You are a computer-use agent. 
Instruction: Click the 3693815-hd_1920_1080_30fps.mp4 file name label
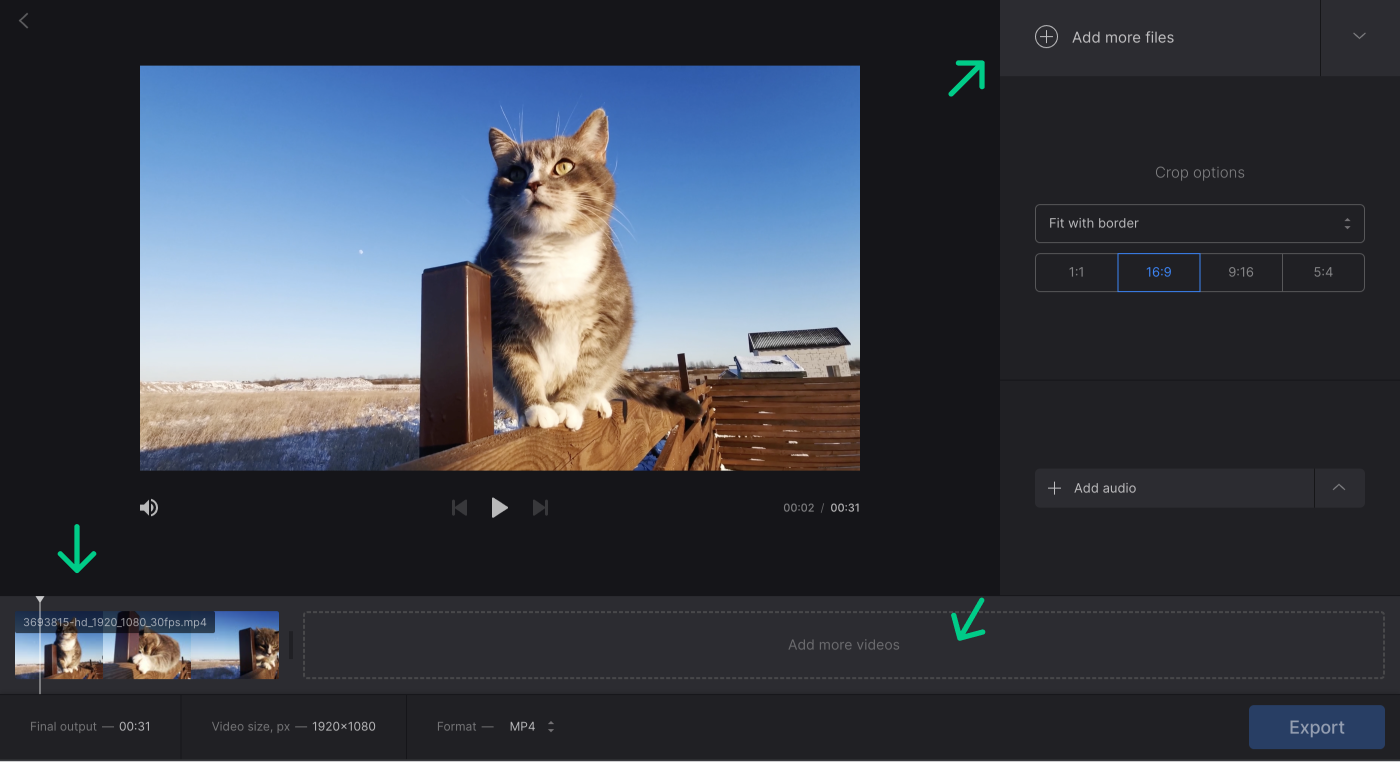click(x=115, y=622)
